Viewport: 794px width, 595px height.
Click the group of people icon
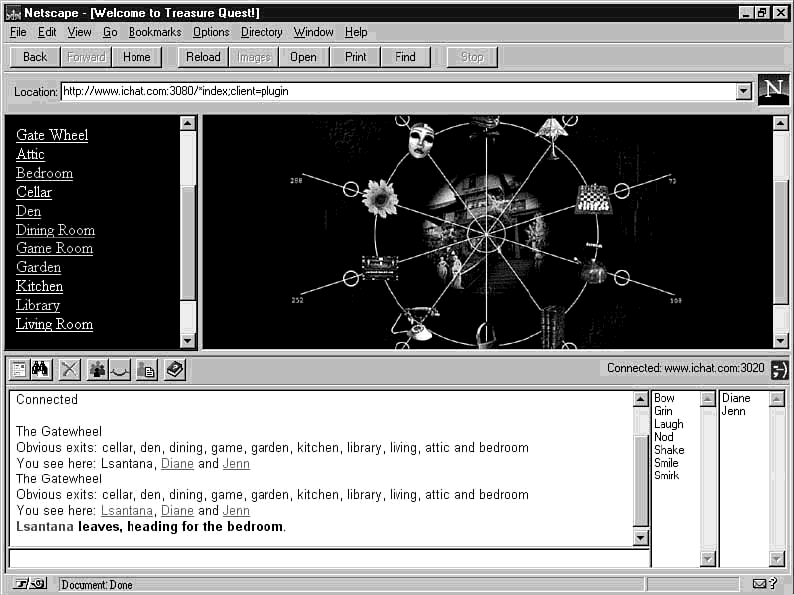click(x=97, y=370)
